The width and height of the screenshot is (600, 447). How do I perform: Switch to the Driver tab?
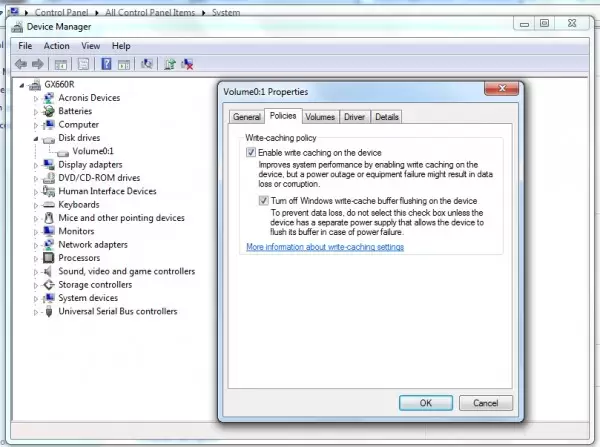[354, 117]
